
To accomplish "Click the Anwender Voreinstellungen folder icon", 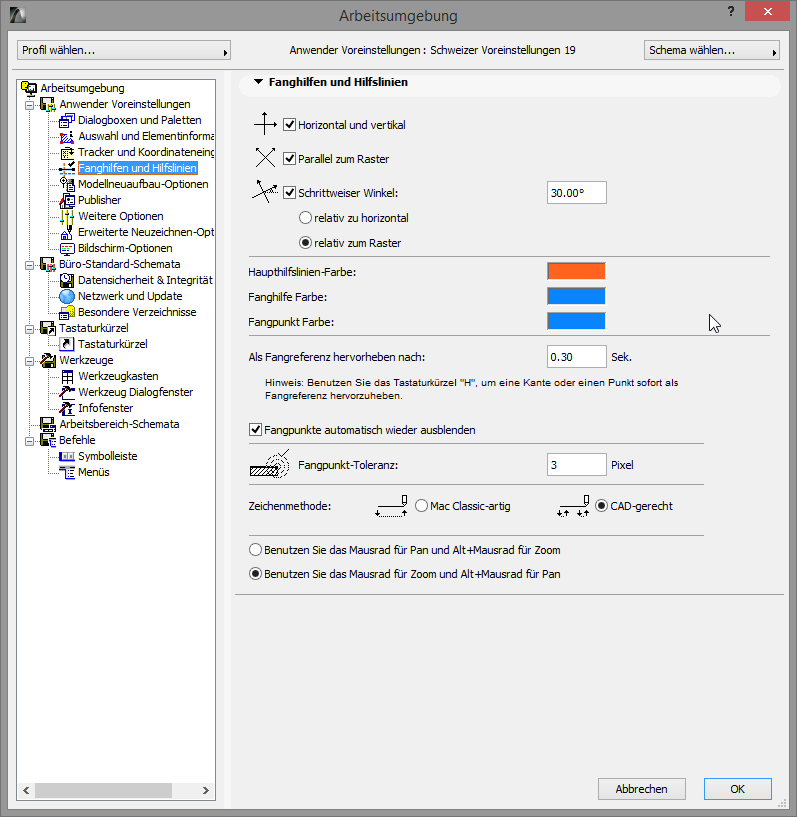I will [x=48, y=104].
